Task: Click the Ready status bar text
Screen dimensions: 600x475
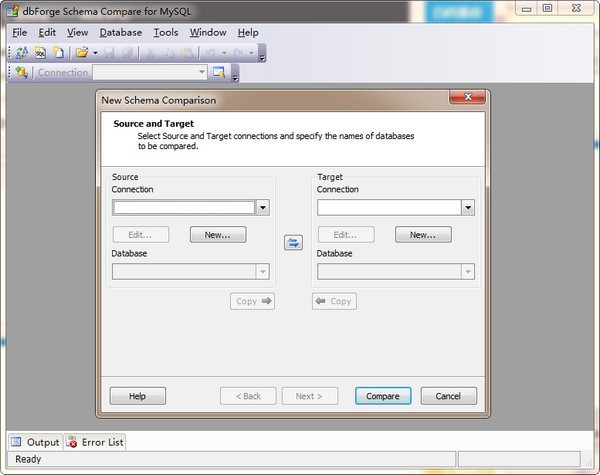Action: [x=28, y=459]
